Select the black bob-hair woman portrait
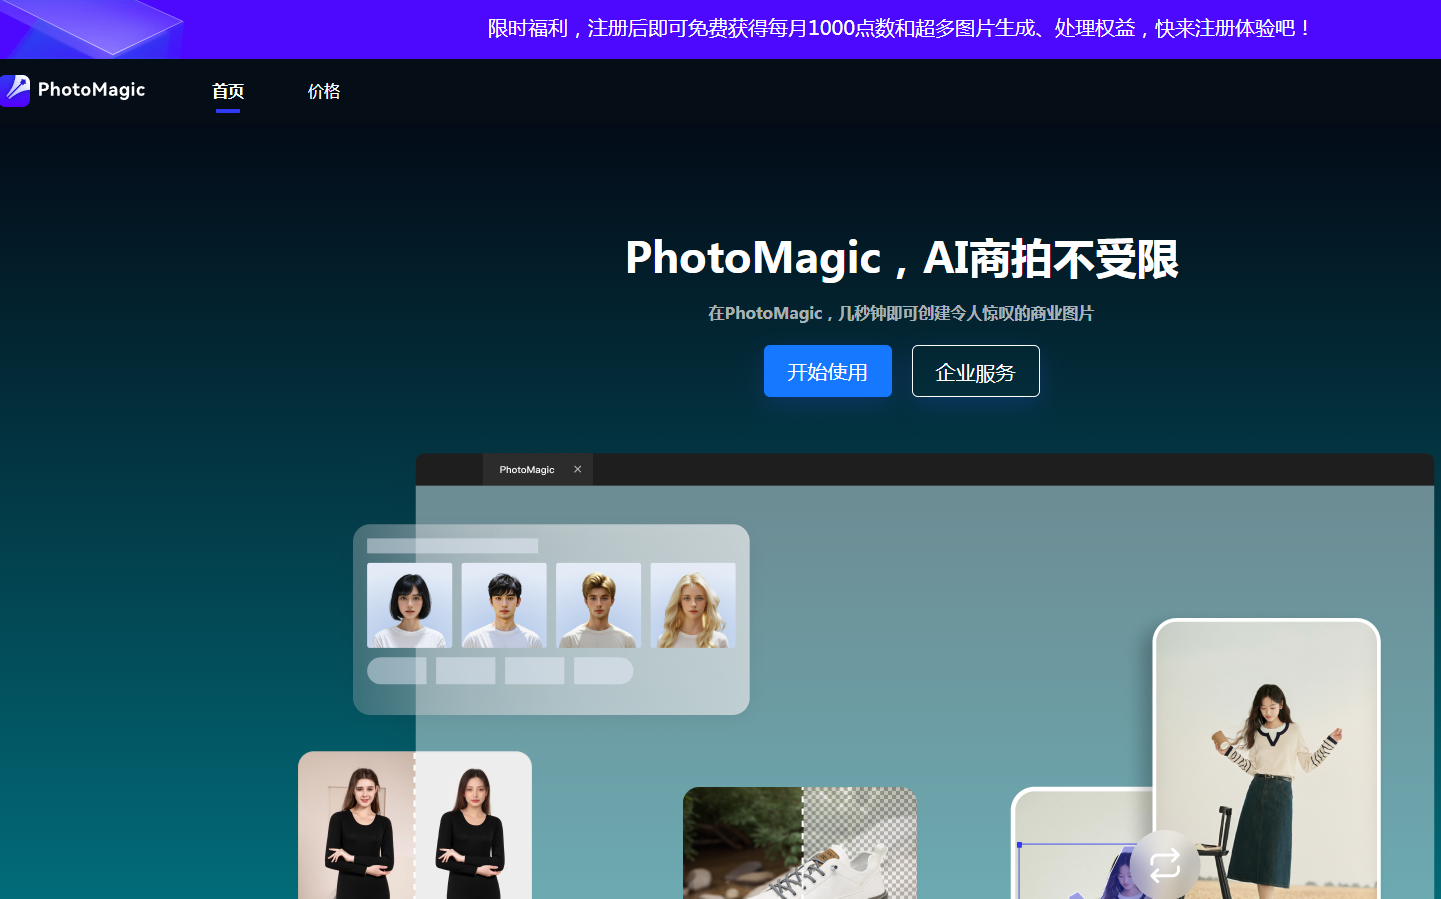Screen dimensions: 1441x899 tap(410, 605)
